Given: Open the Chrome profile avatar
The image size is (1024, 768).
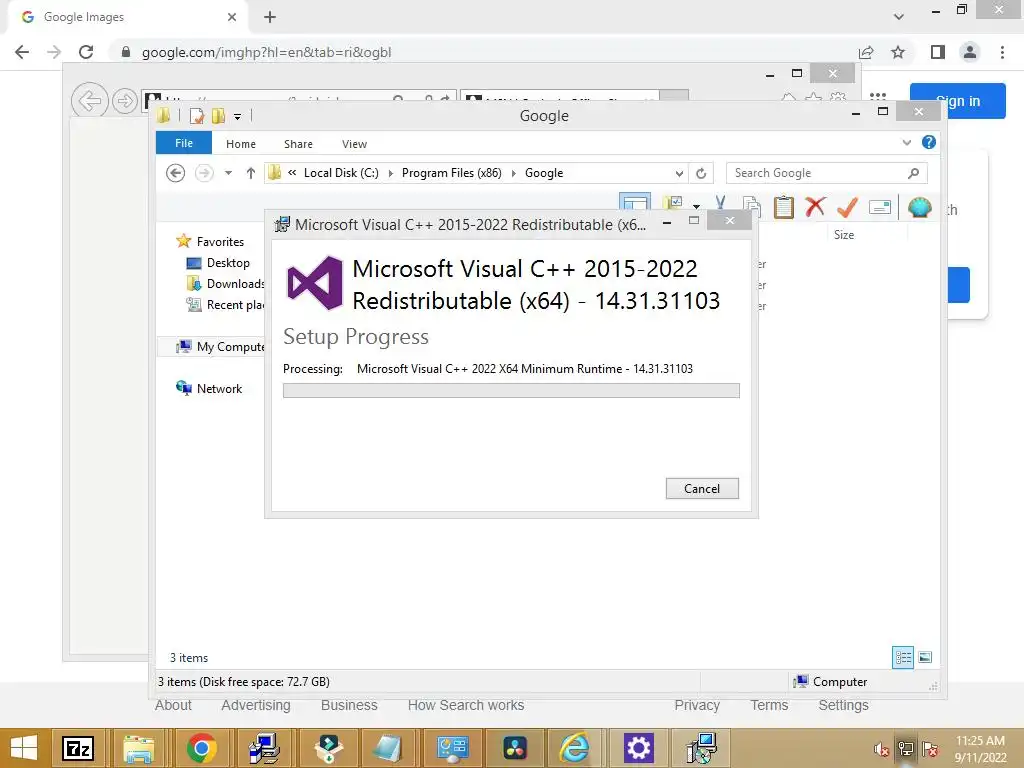Looking at the screenshot, I should pos(970,52).
